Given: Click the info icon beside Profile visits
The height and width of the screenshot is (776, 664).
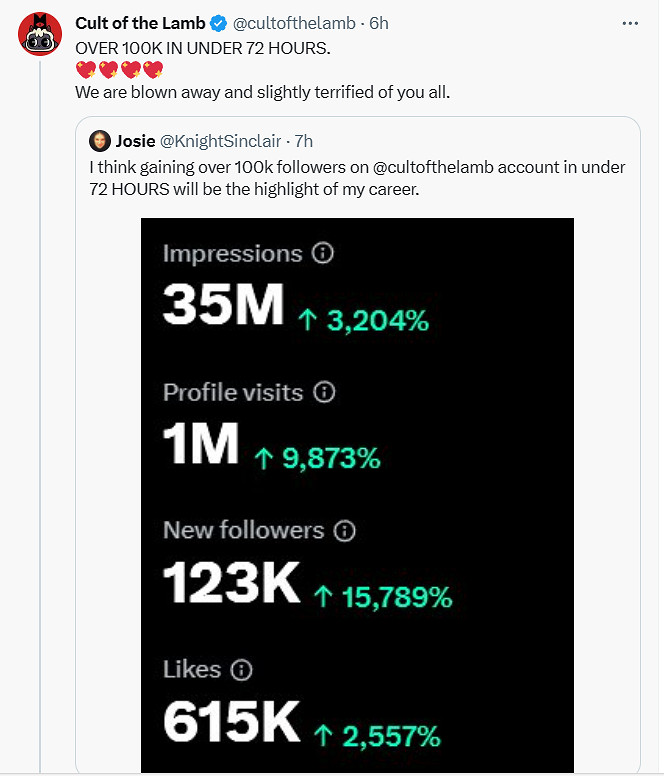Looking at the screenshot, I should pyautogui.click(x=323, y=393).
